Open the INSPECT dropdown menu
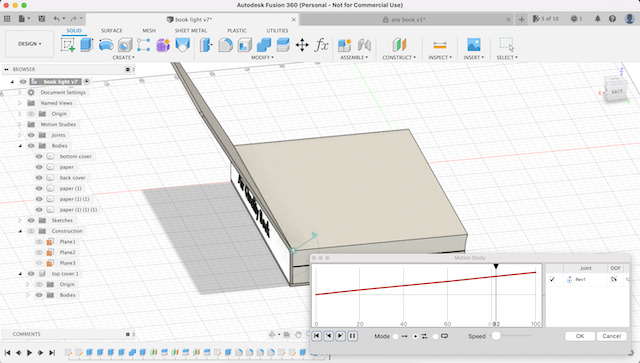Viewport: 640px width, 363px height. coord(440,58)
